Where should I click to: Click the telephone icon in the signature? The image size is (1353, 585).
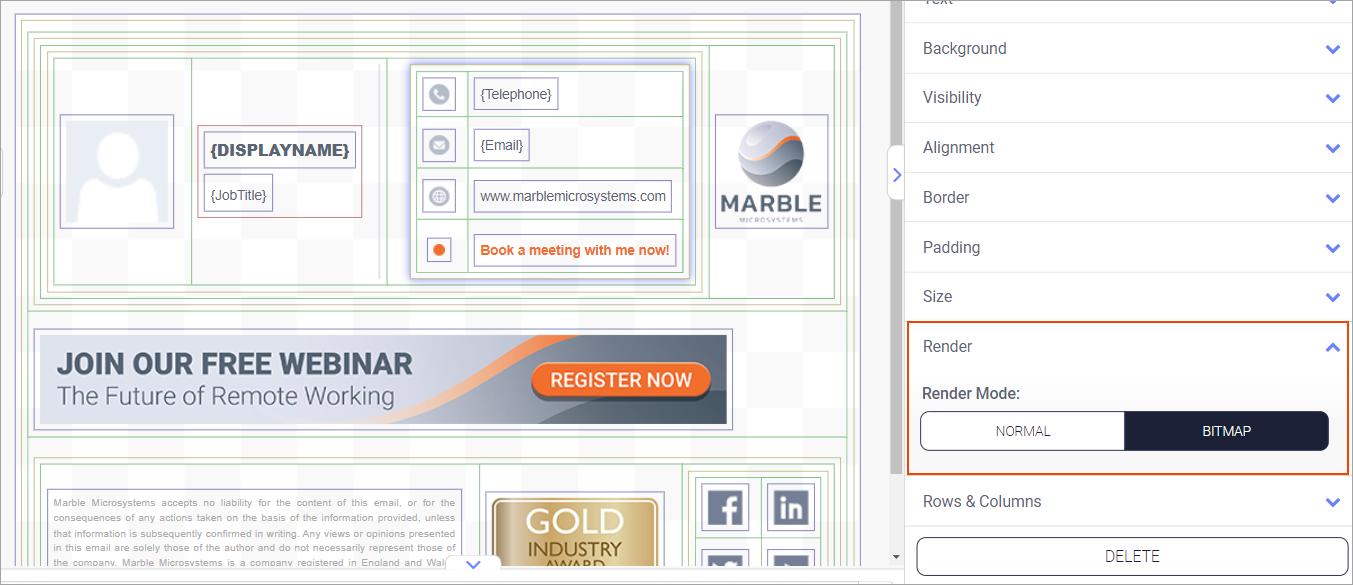coord(439,95)
